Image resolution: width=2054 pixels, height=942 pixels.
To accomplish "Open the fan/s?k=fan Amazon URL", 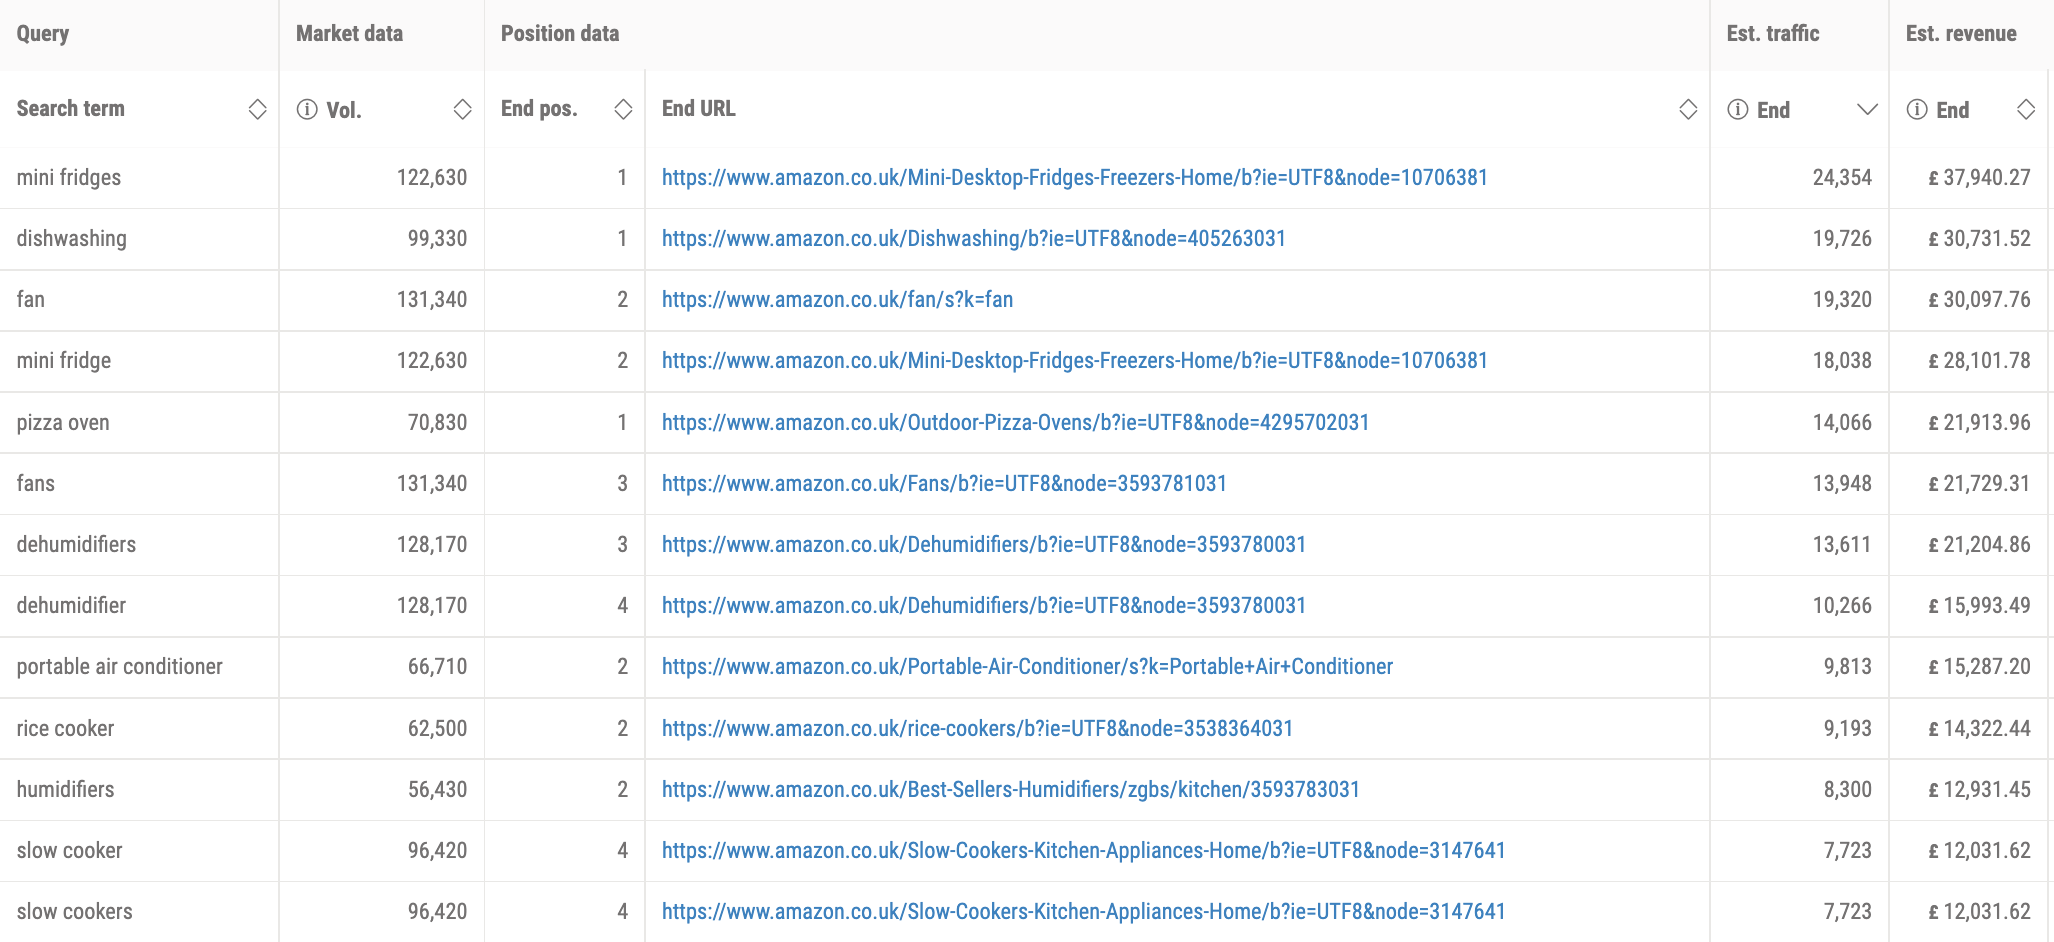I will [838, 300].
